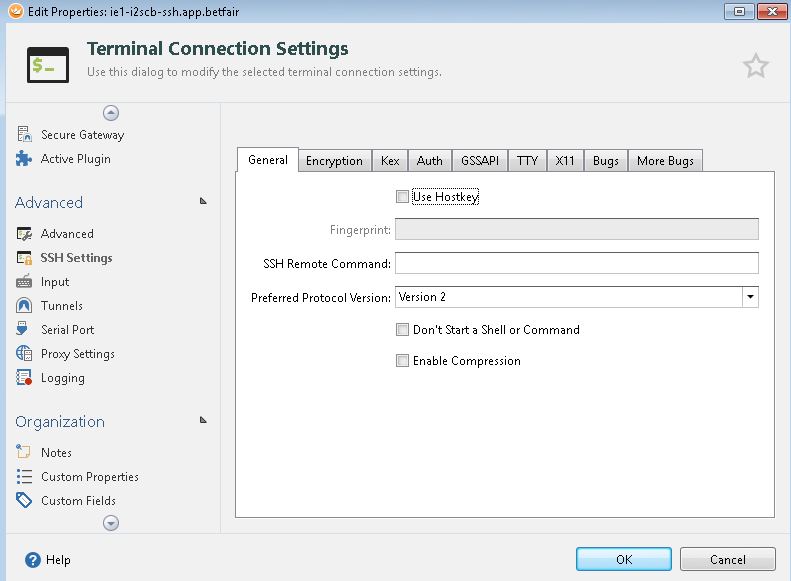Click the SSH Remote Command input field
The width and height of the screenshot is (791, 581).
tap(576, 263)
